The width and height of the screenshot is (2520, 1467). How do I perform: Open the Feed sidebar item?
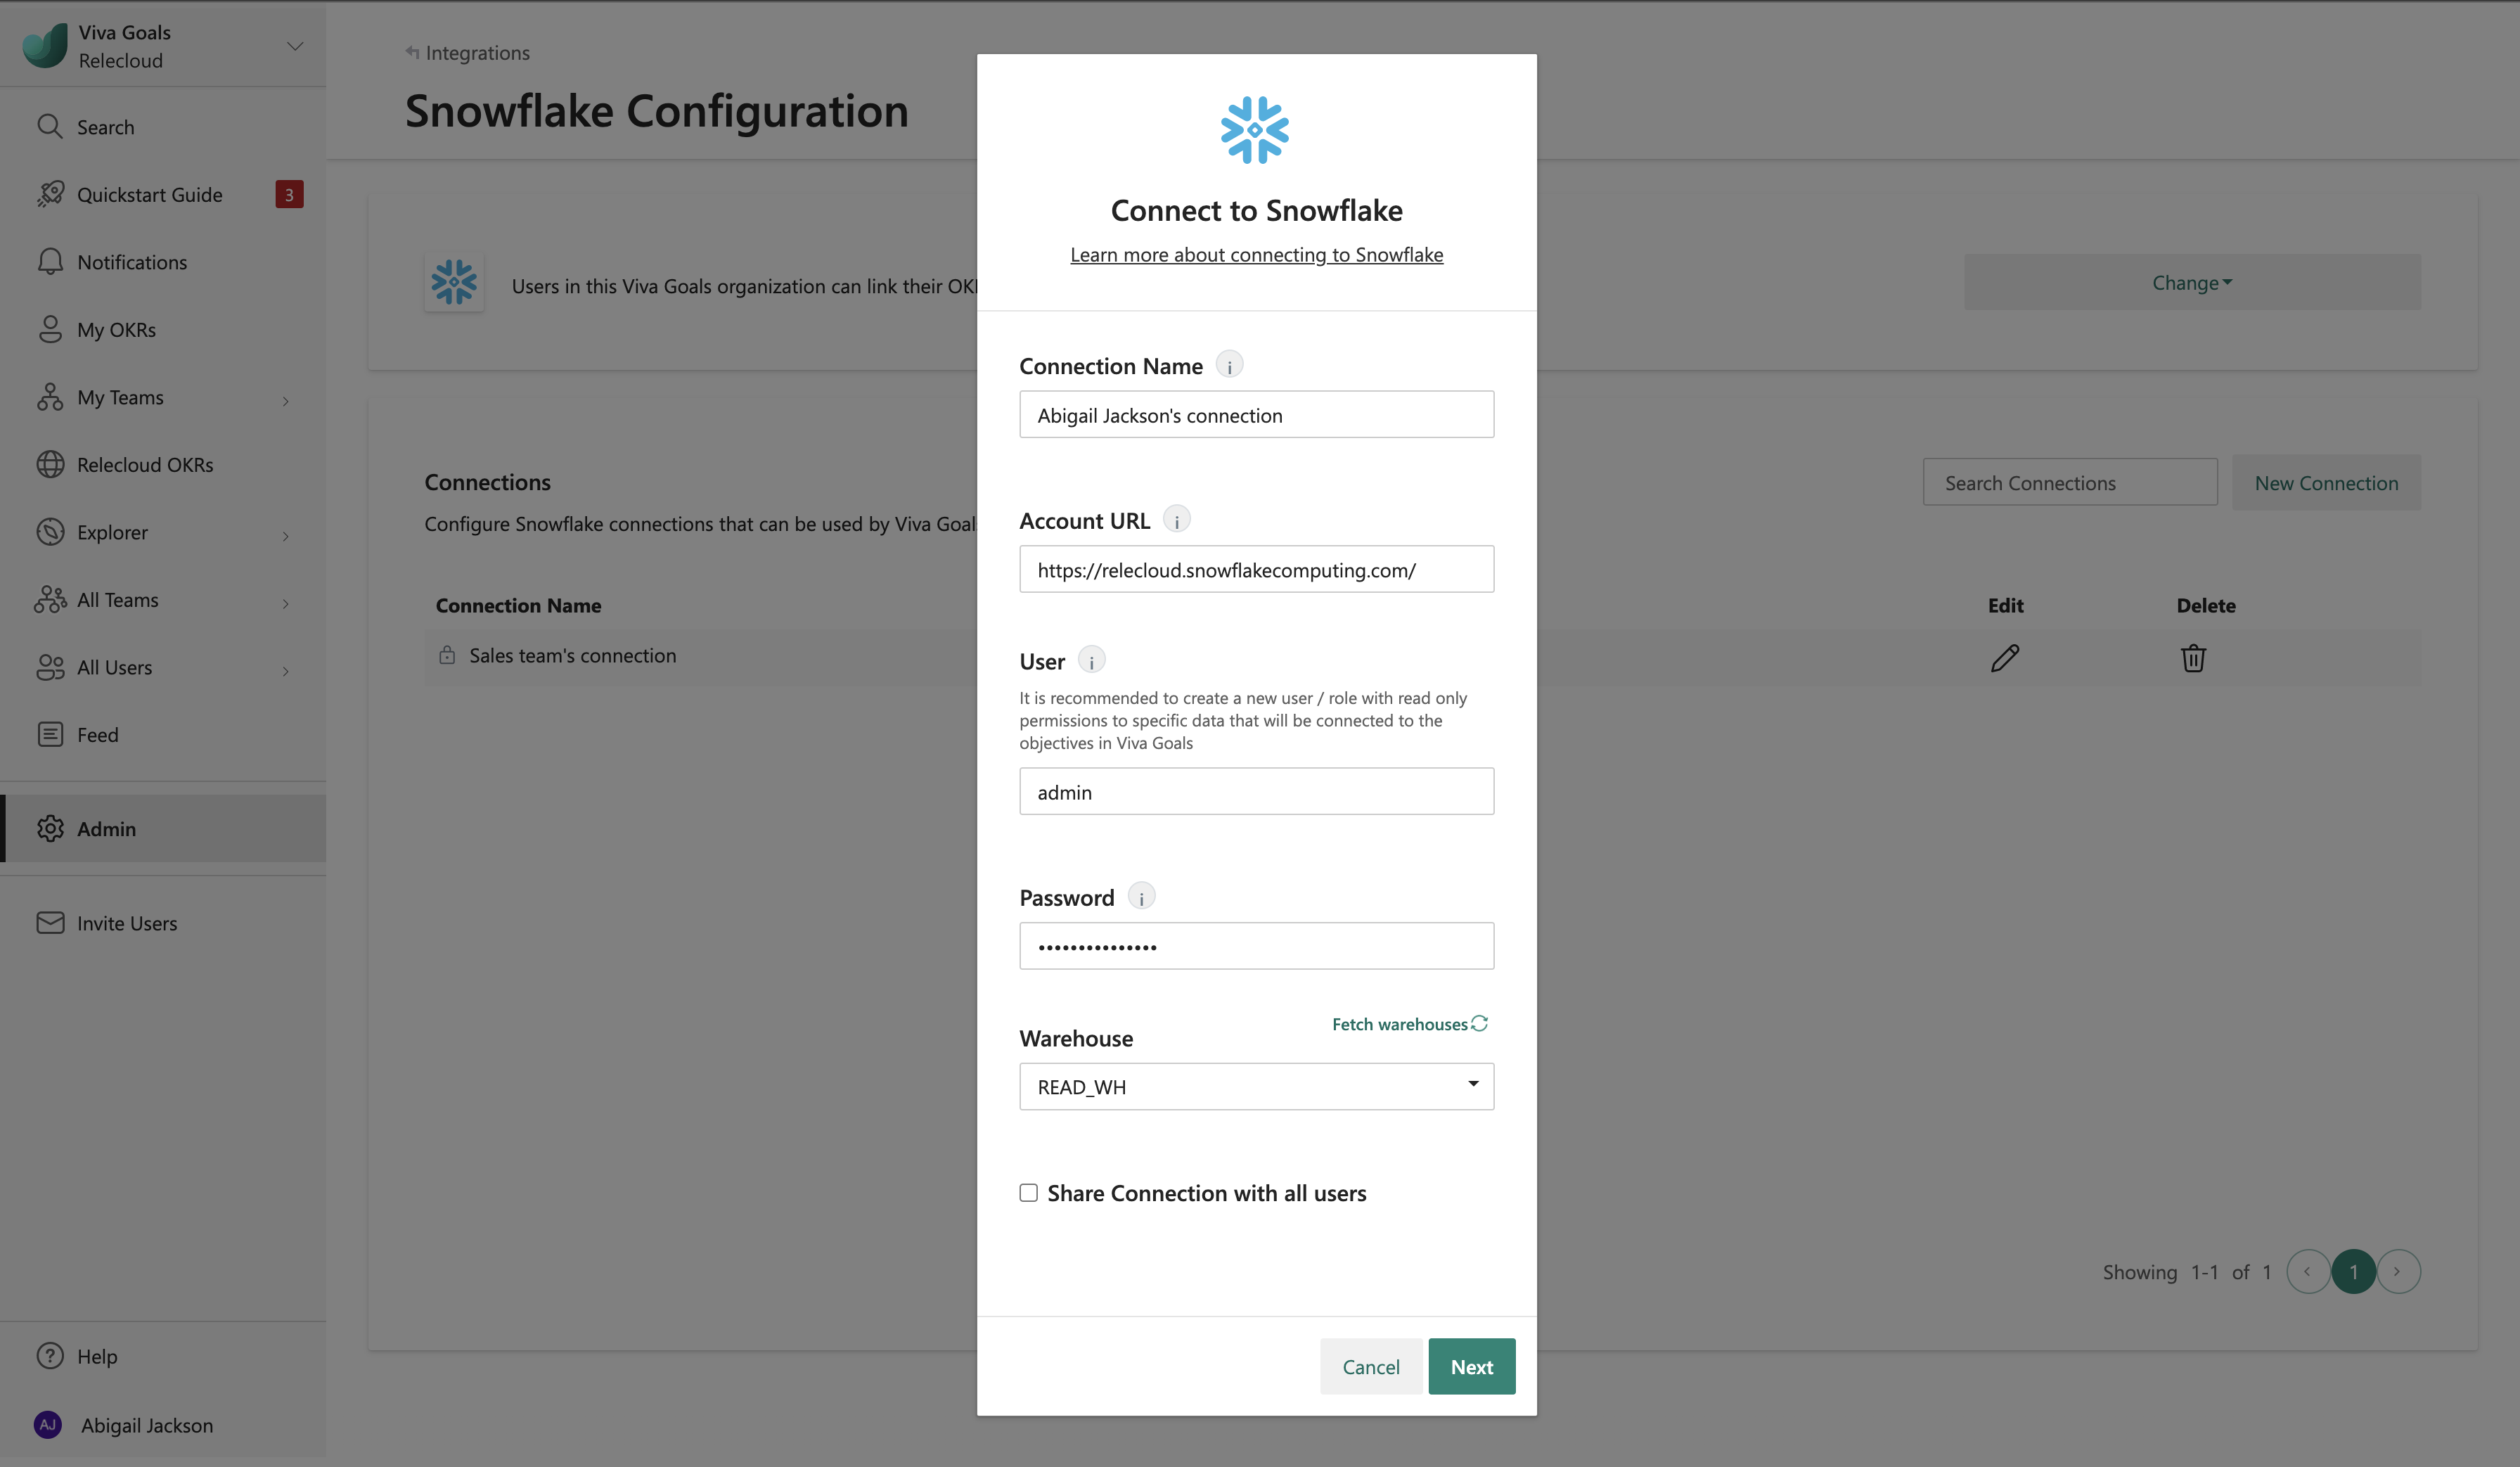click(x=97, y=735)
